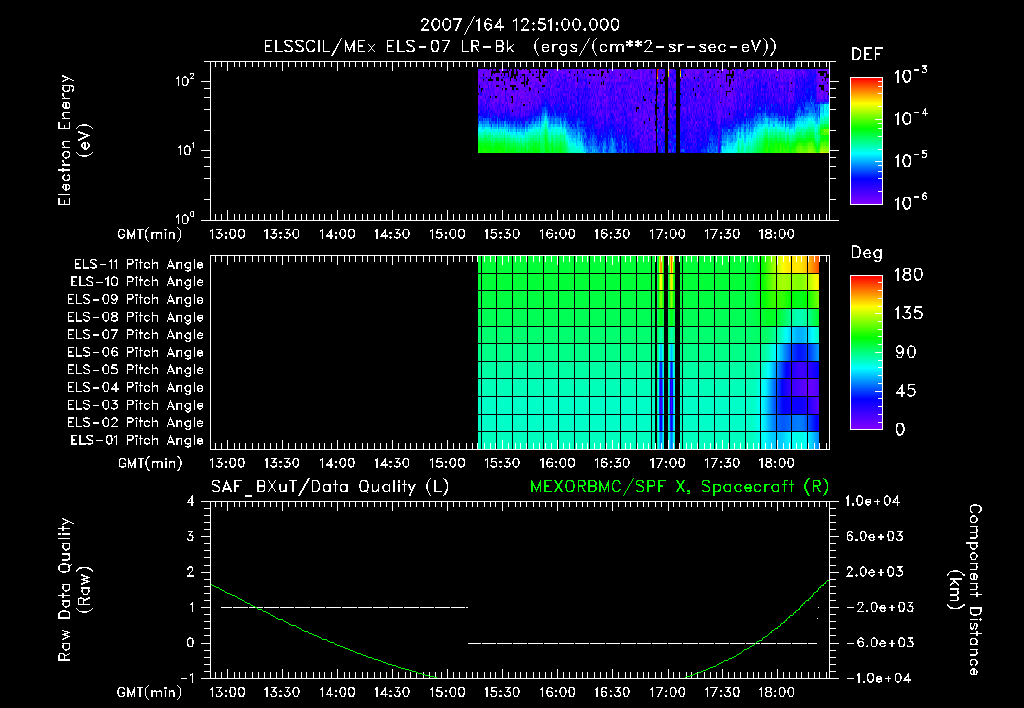Click the 6.0e+03 right axis value

tap(875, 536)
